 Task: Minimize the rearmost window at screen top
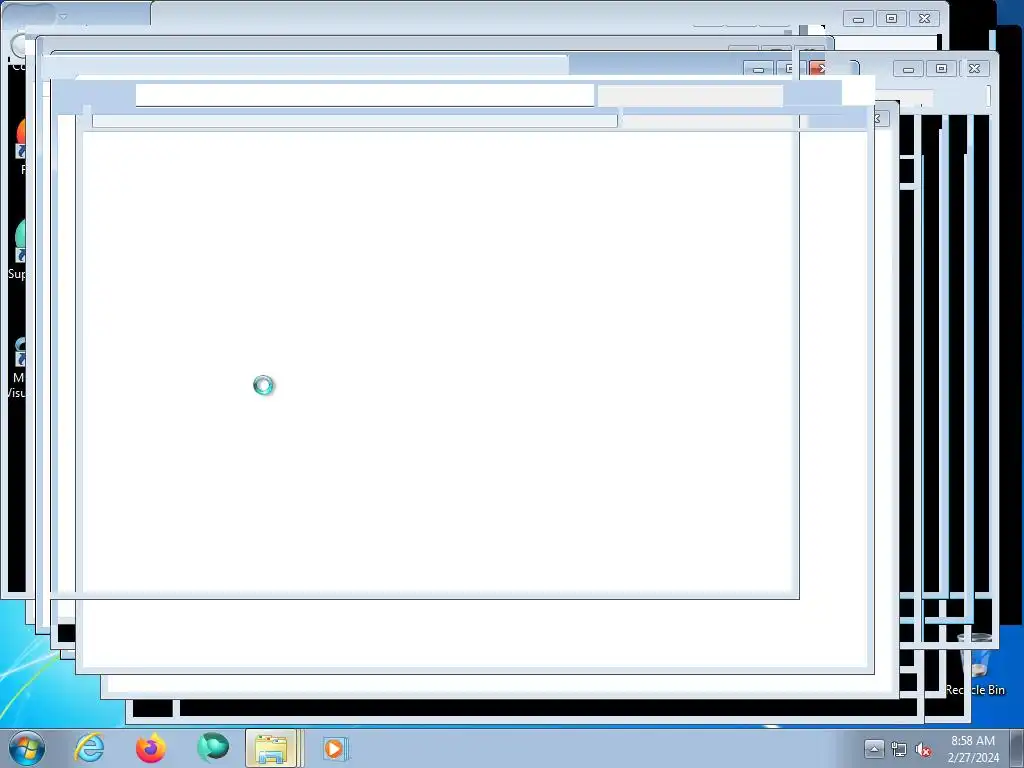859,18
